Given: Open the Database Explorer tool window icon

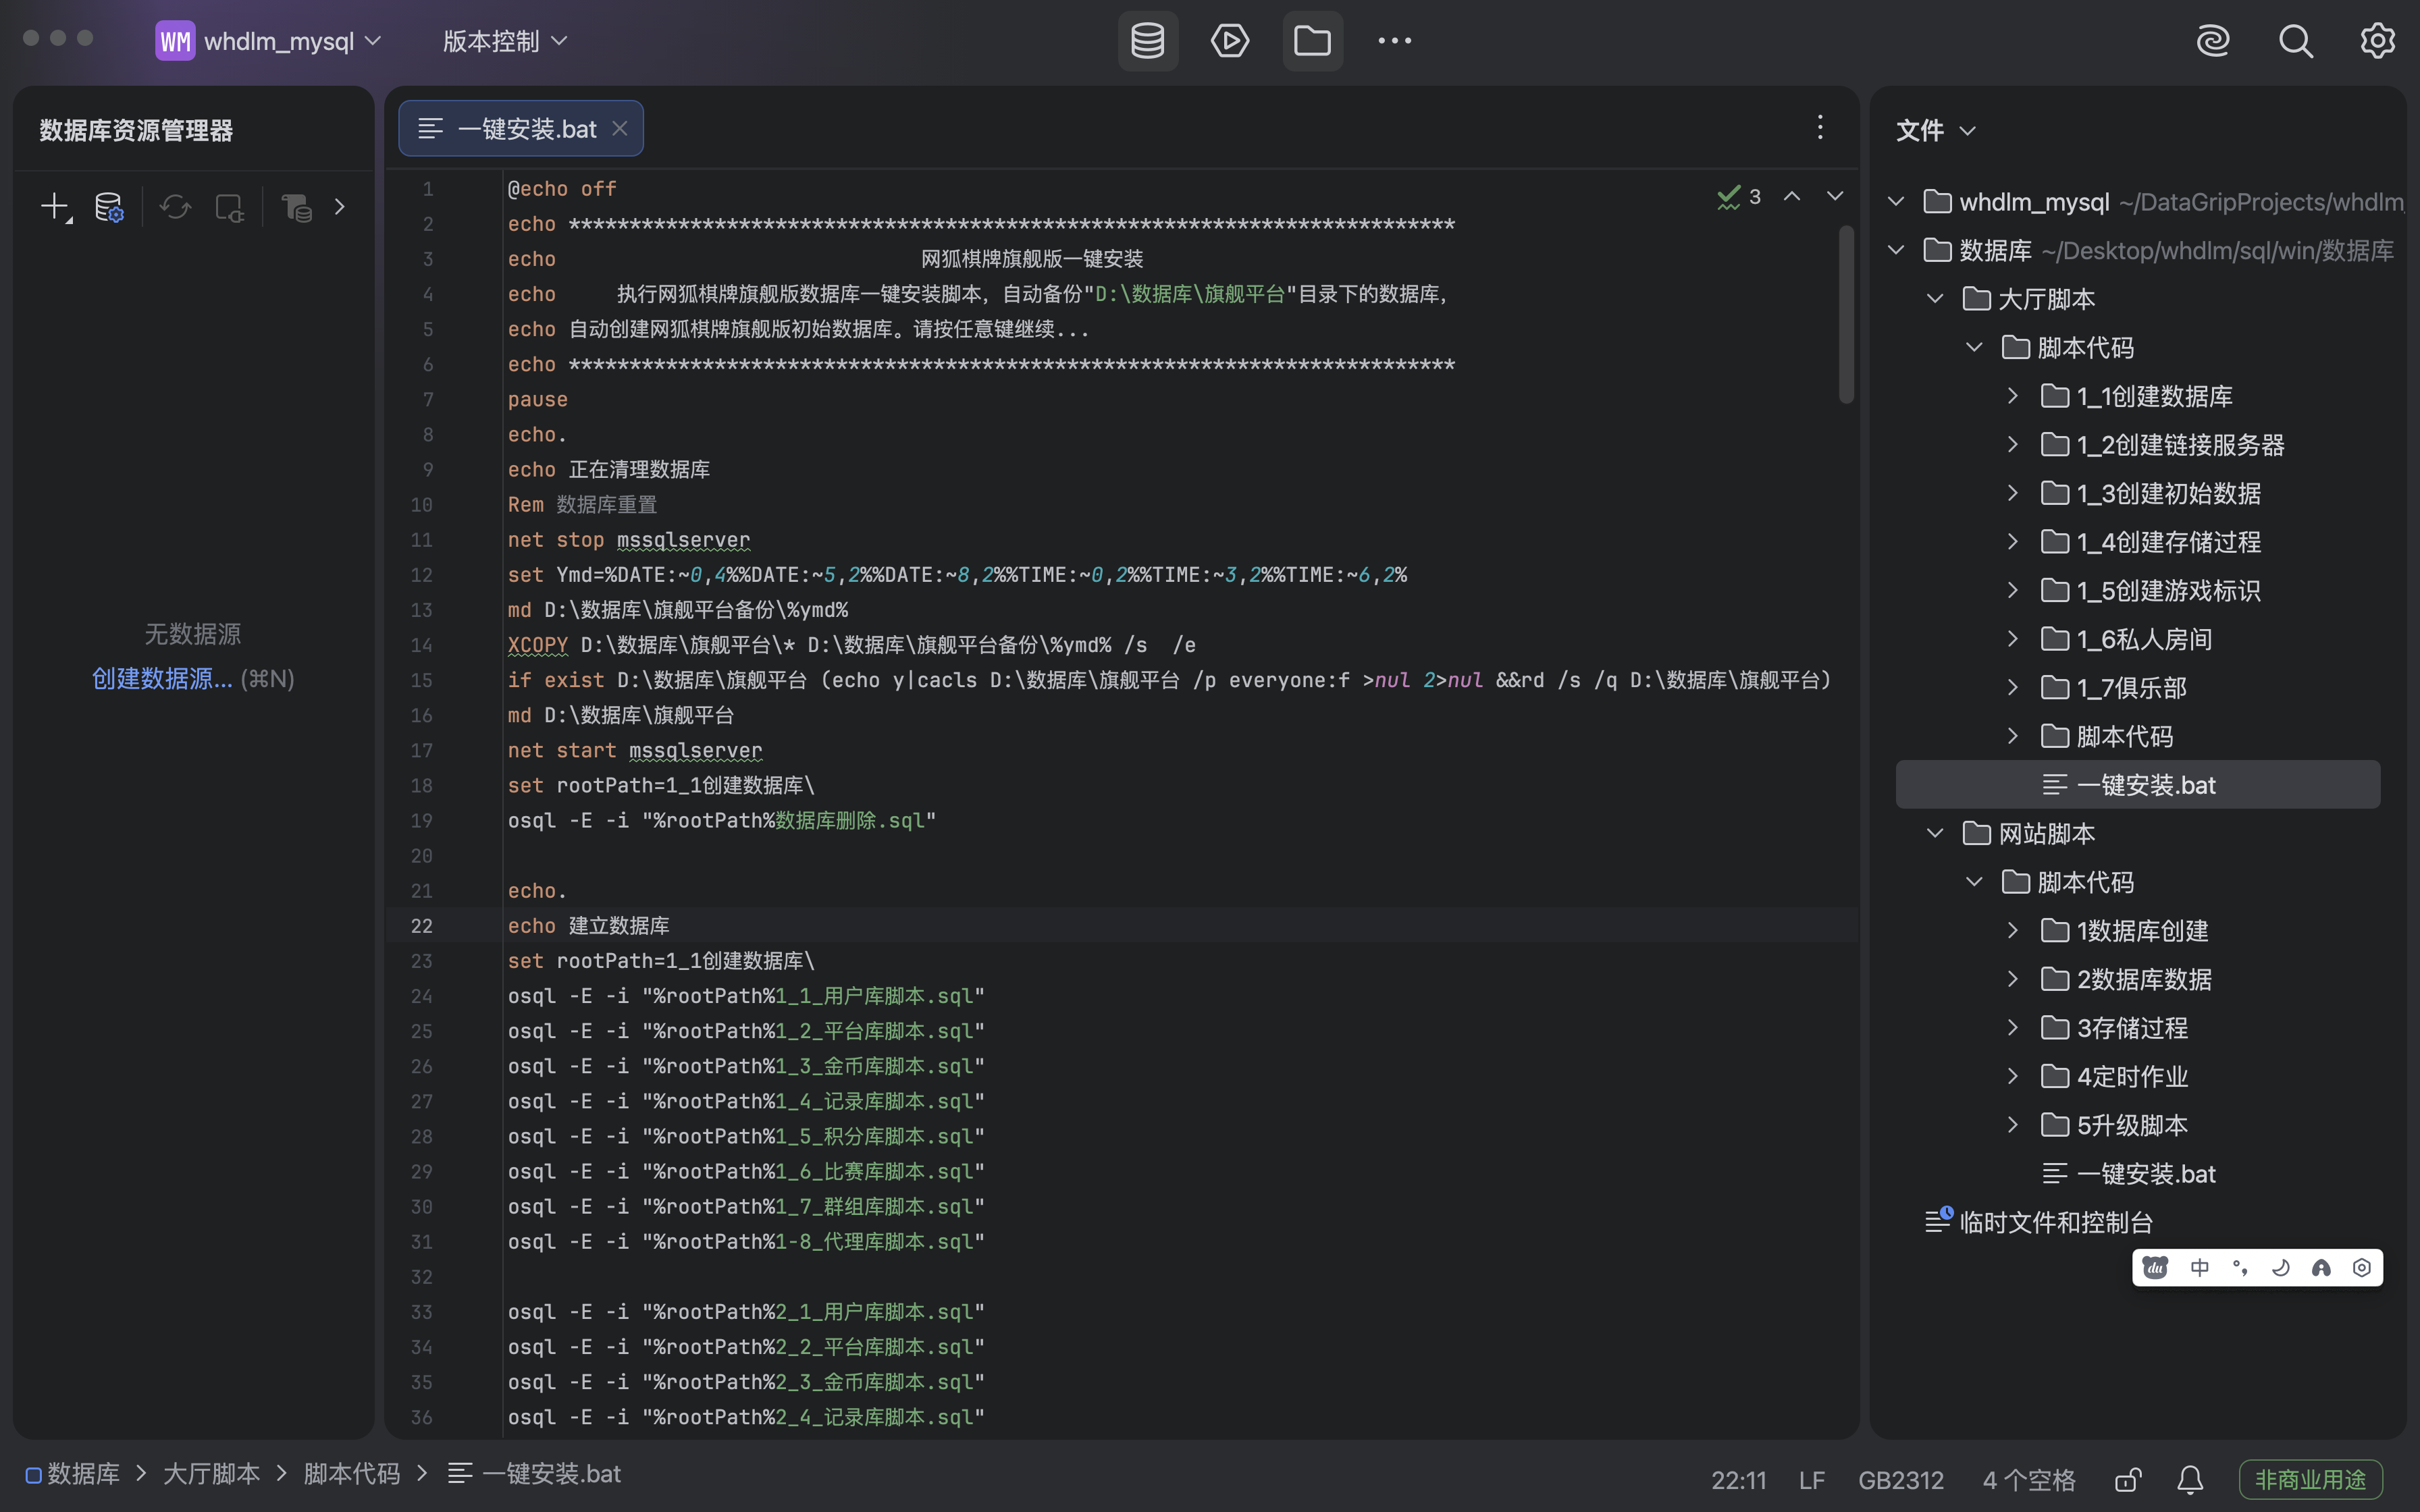Looking at the screenshot, I should [x=1147, y=41].
